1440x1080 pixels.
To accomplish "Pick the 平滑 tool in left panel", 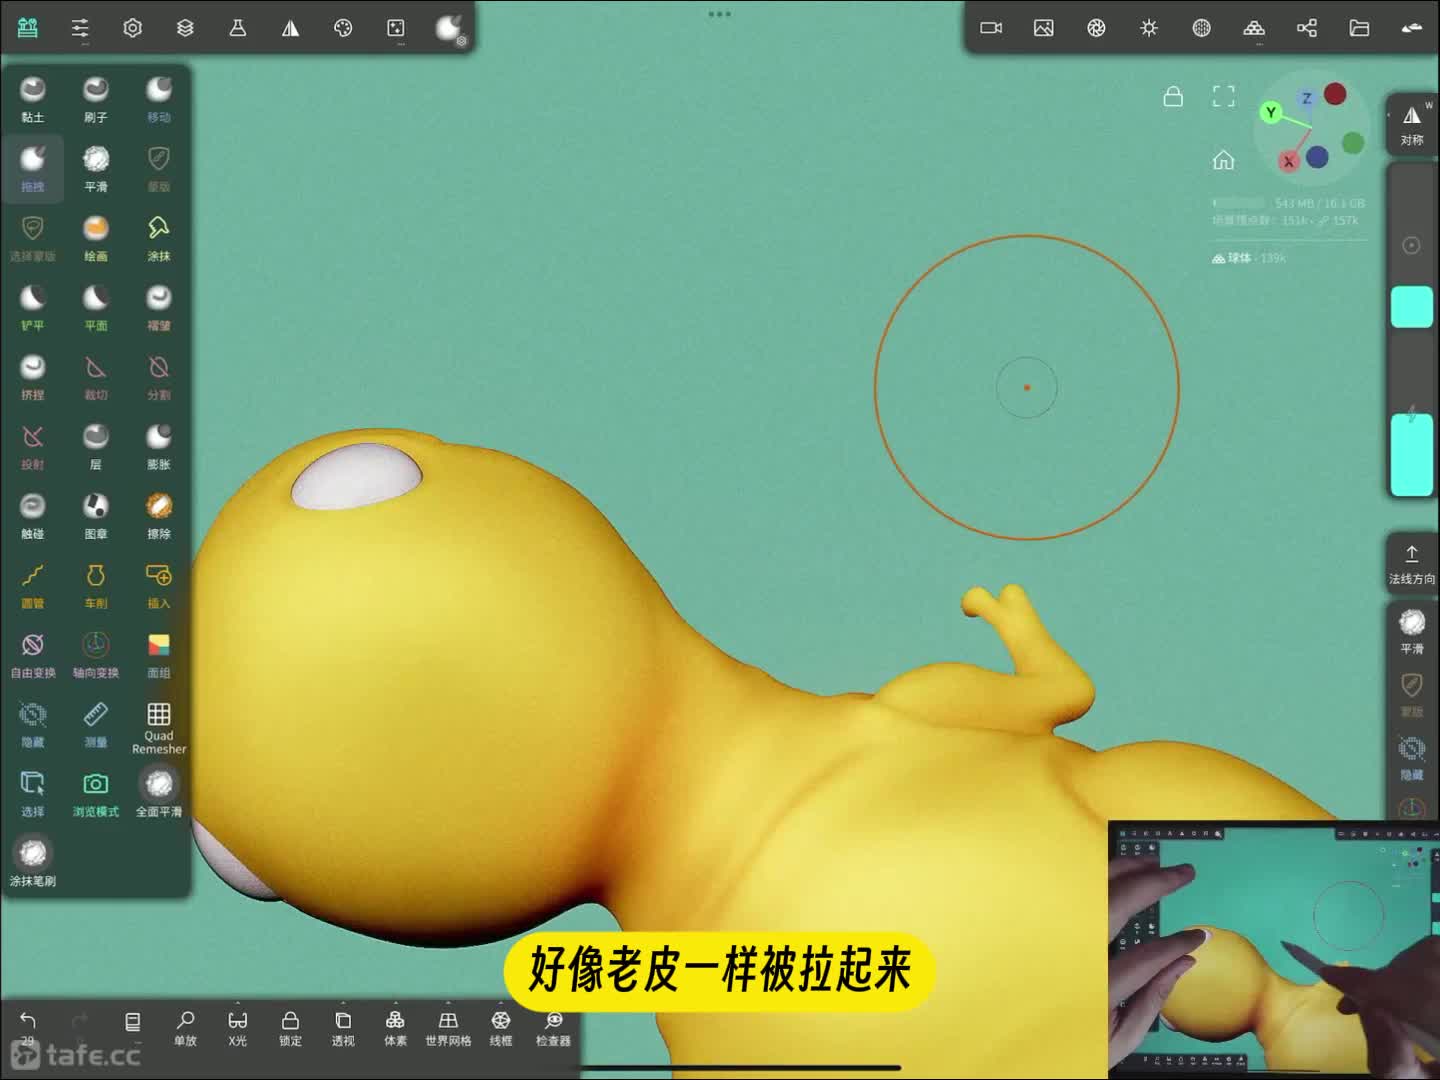I will pos(96,168).
